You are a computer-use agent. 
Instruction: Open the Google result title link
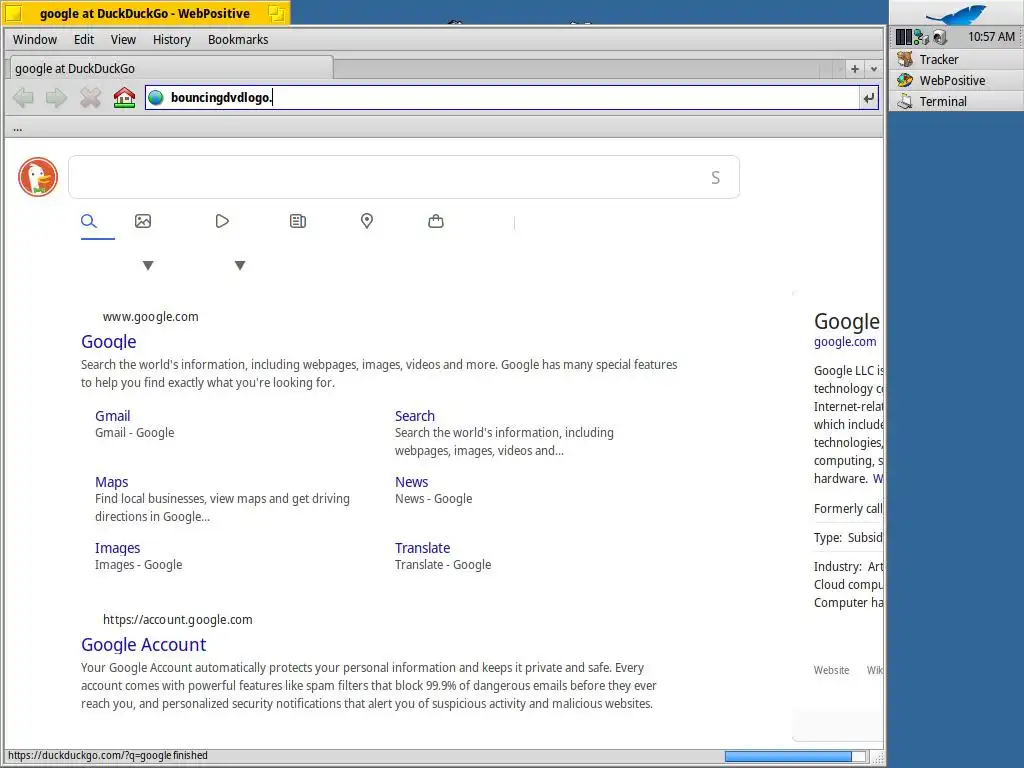108,342
